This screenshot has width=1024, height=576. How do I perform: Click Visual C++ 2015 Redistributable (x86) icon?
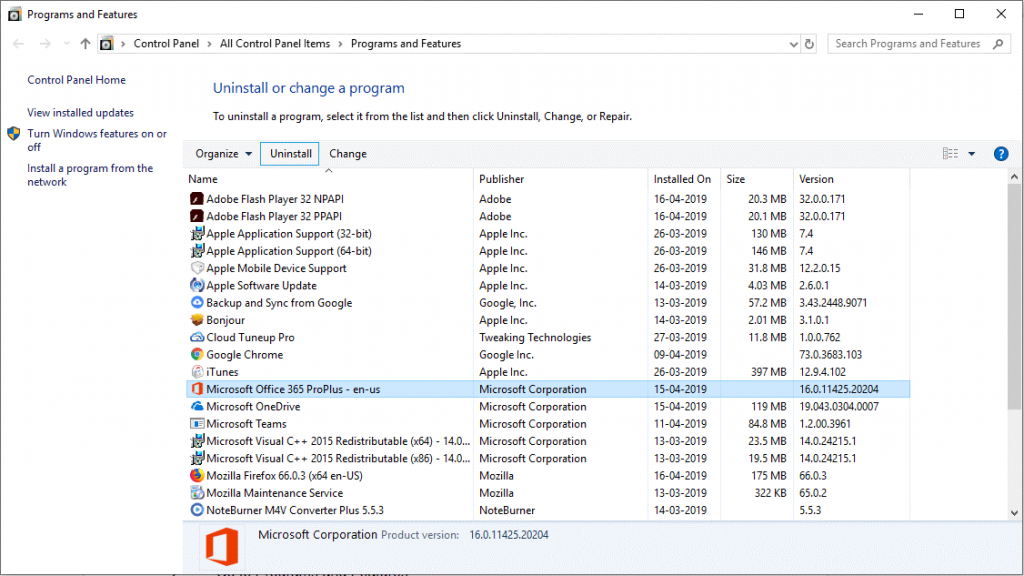[197, 458]
